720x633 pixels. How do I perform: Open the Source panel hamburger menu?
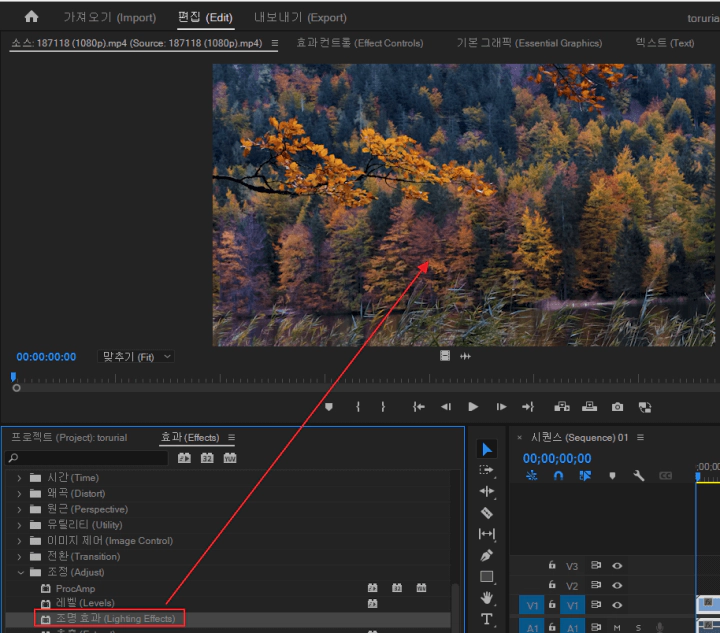(x=275, y=43)
